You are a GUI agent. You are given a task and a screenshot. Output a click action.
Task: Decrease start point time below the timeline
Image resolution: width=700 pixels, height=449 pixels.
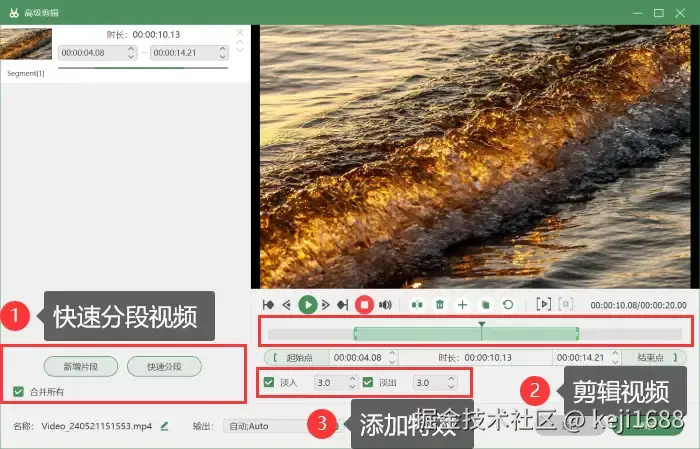point(392,361)
